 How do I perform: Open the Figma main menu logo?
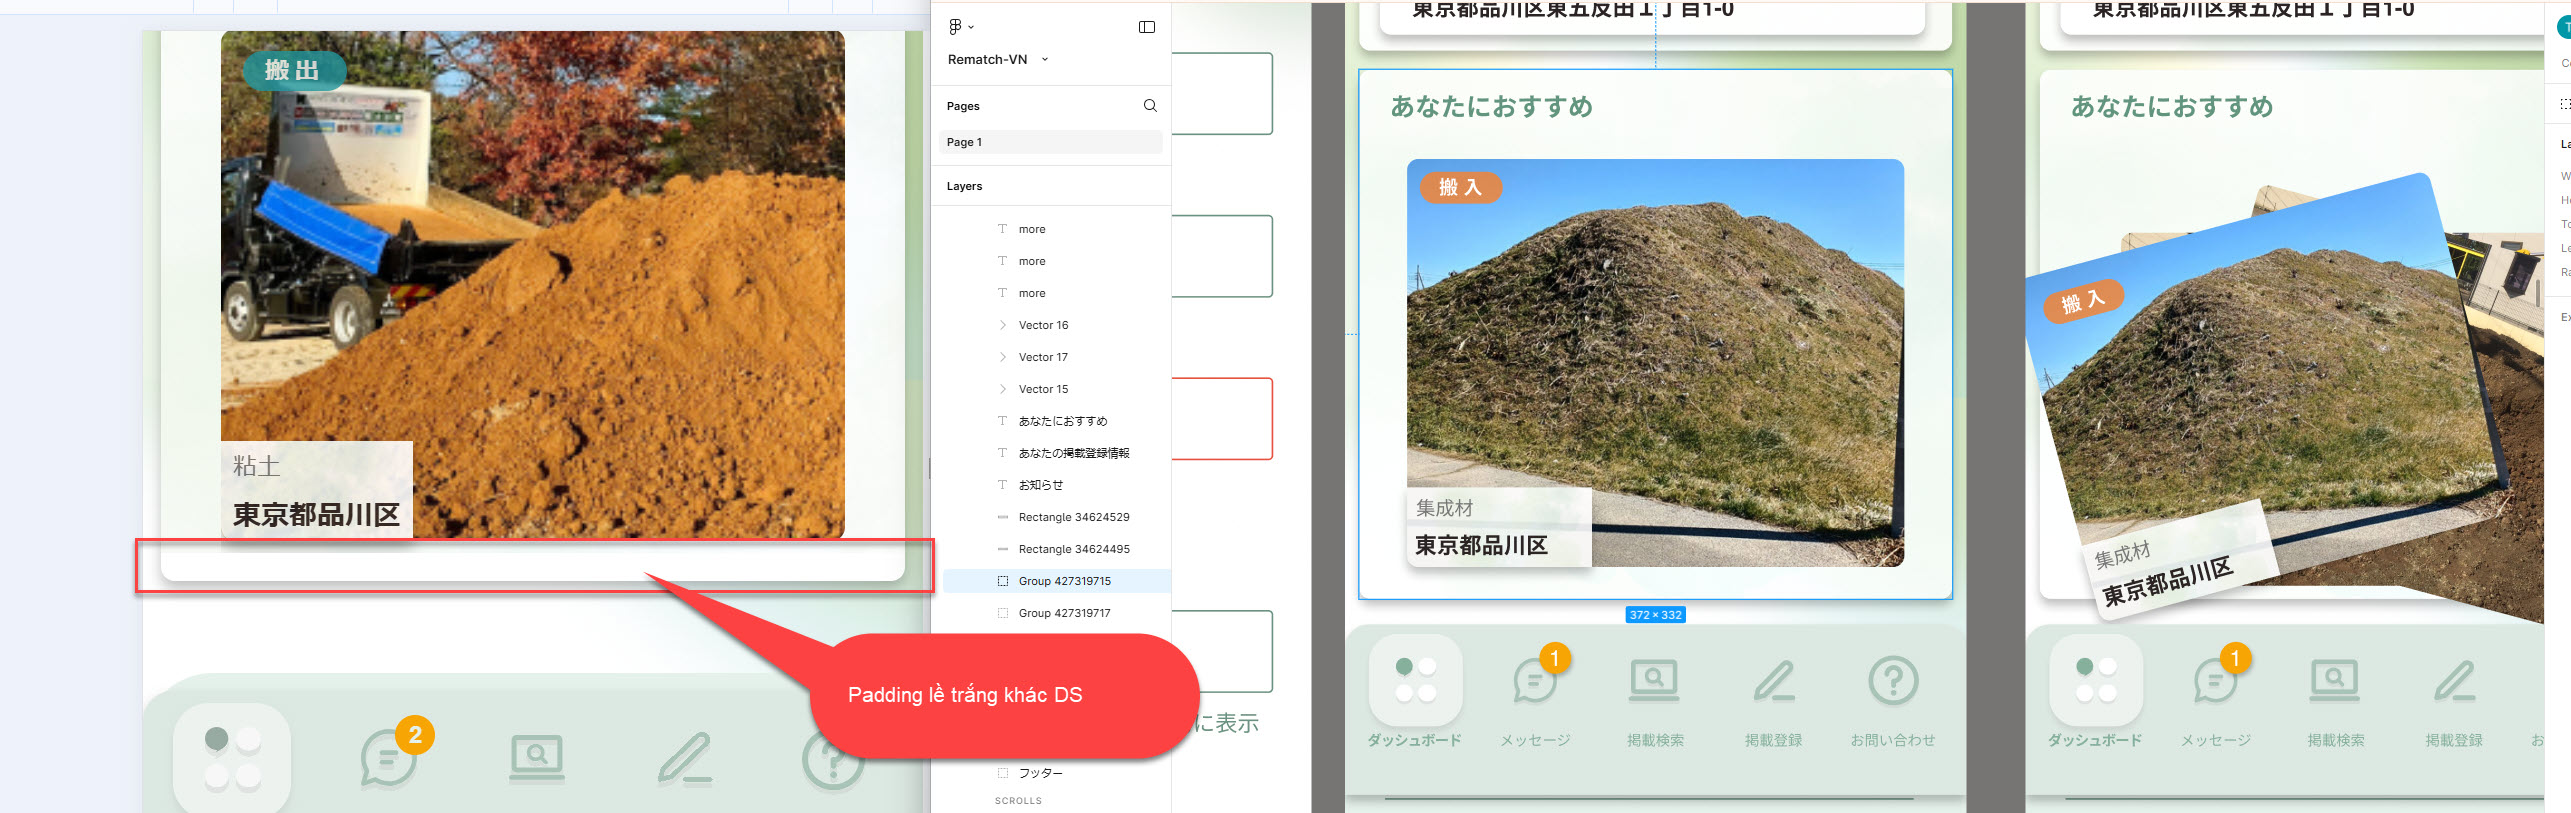(956, 27)
